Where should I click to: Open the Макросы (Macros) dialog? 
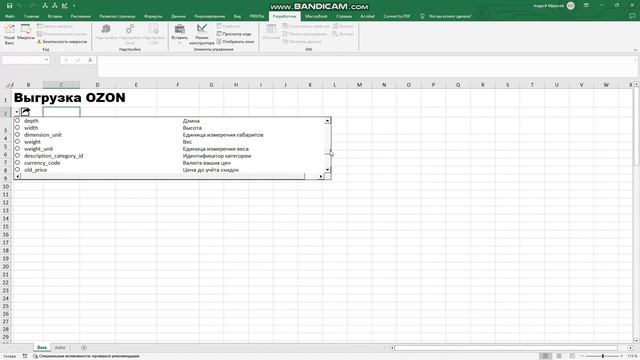click(x=26, y=33)
